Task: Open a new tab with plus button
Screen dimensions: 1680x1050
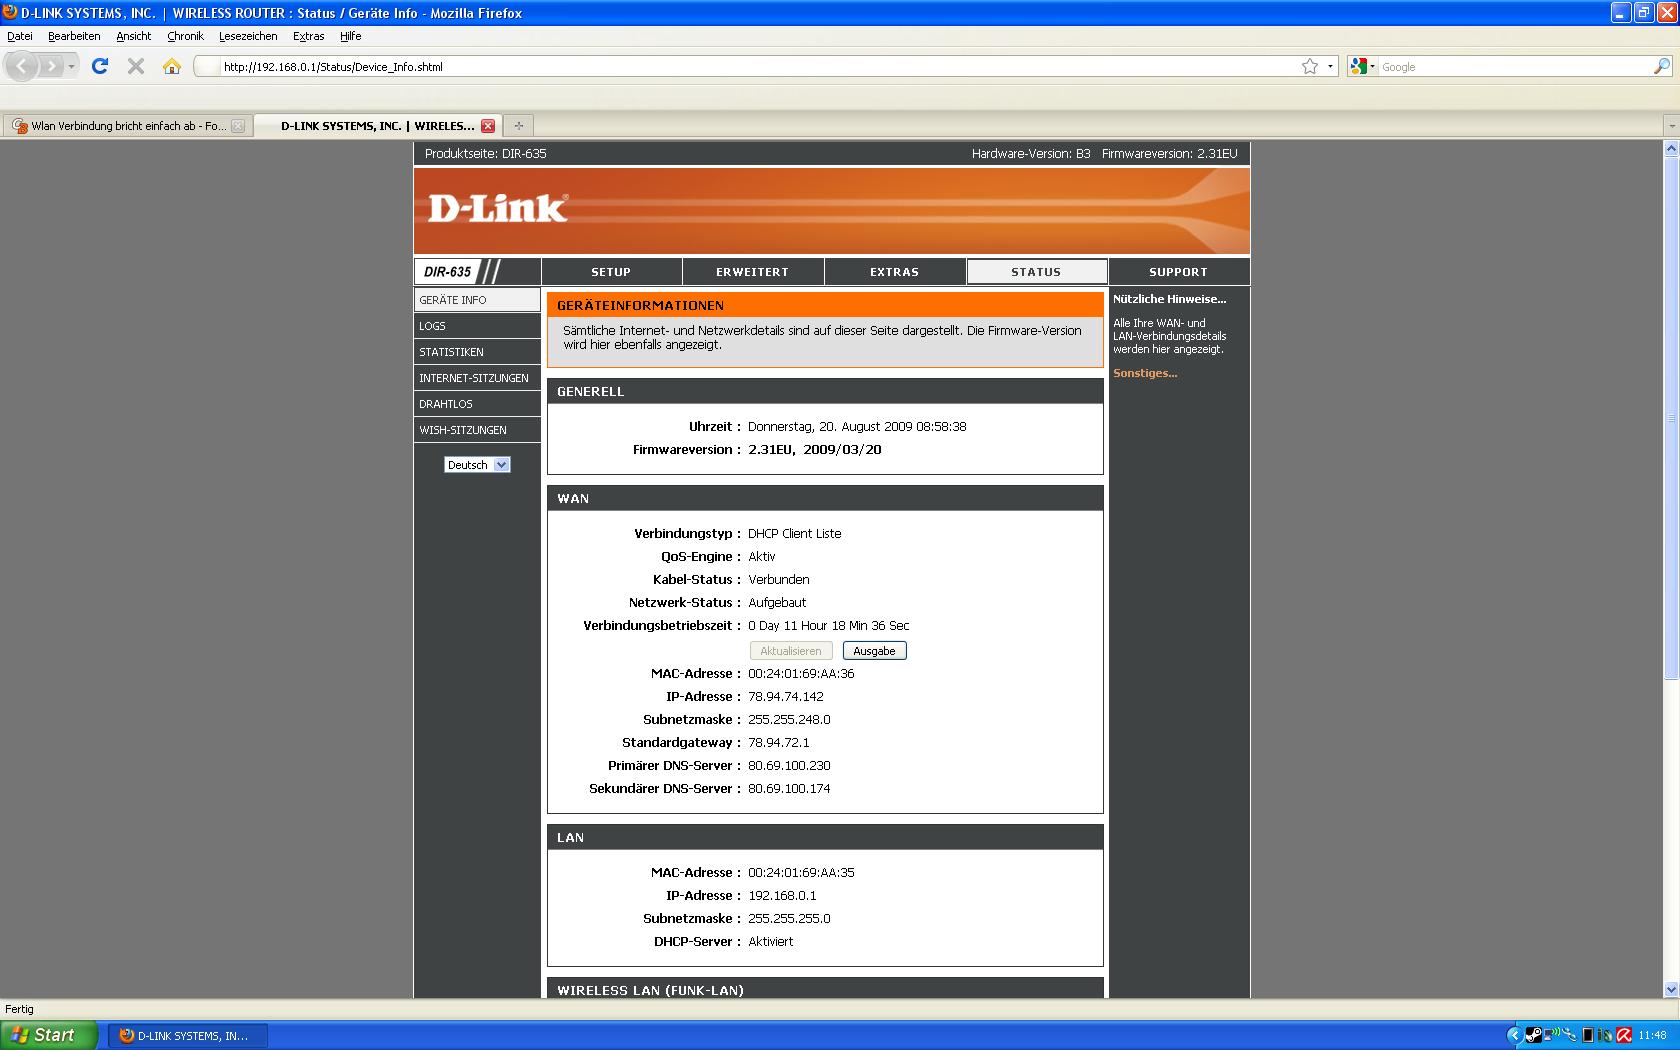Action: tap(518, 126)
